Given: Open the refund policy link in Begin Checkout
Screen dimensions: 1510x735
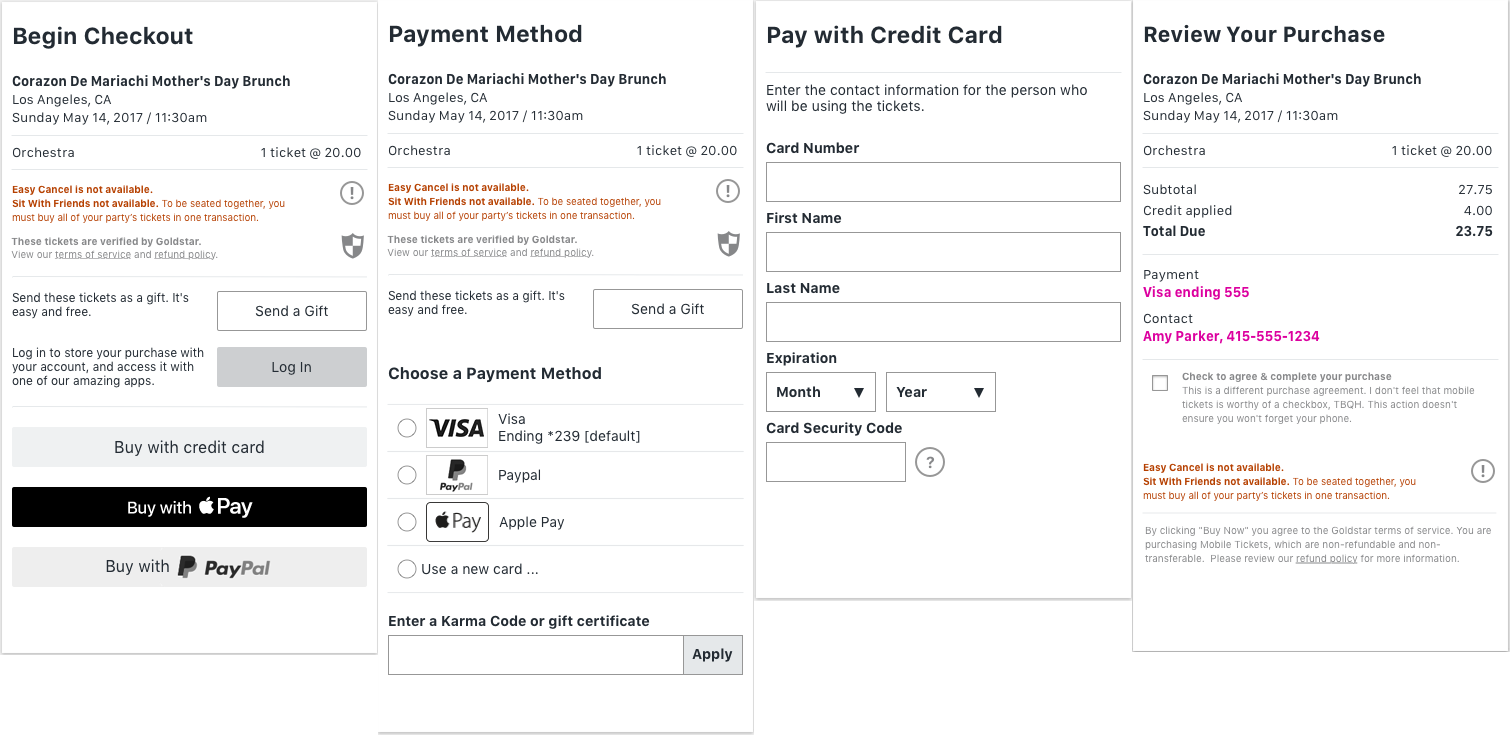Looking at the screenshot, I should (x=185, y=255).
